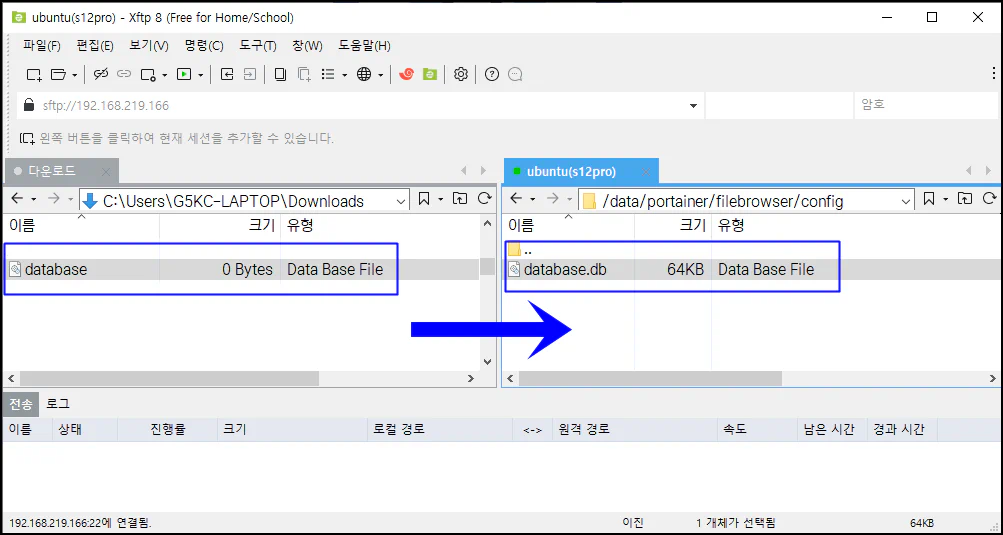Viewport: 1003px width, 535px height.
Task: Open the 보기(V) menu
Action: [149, 46]
